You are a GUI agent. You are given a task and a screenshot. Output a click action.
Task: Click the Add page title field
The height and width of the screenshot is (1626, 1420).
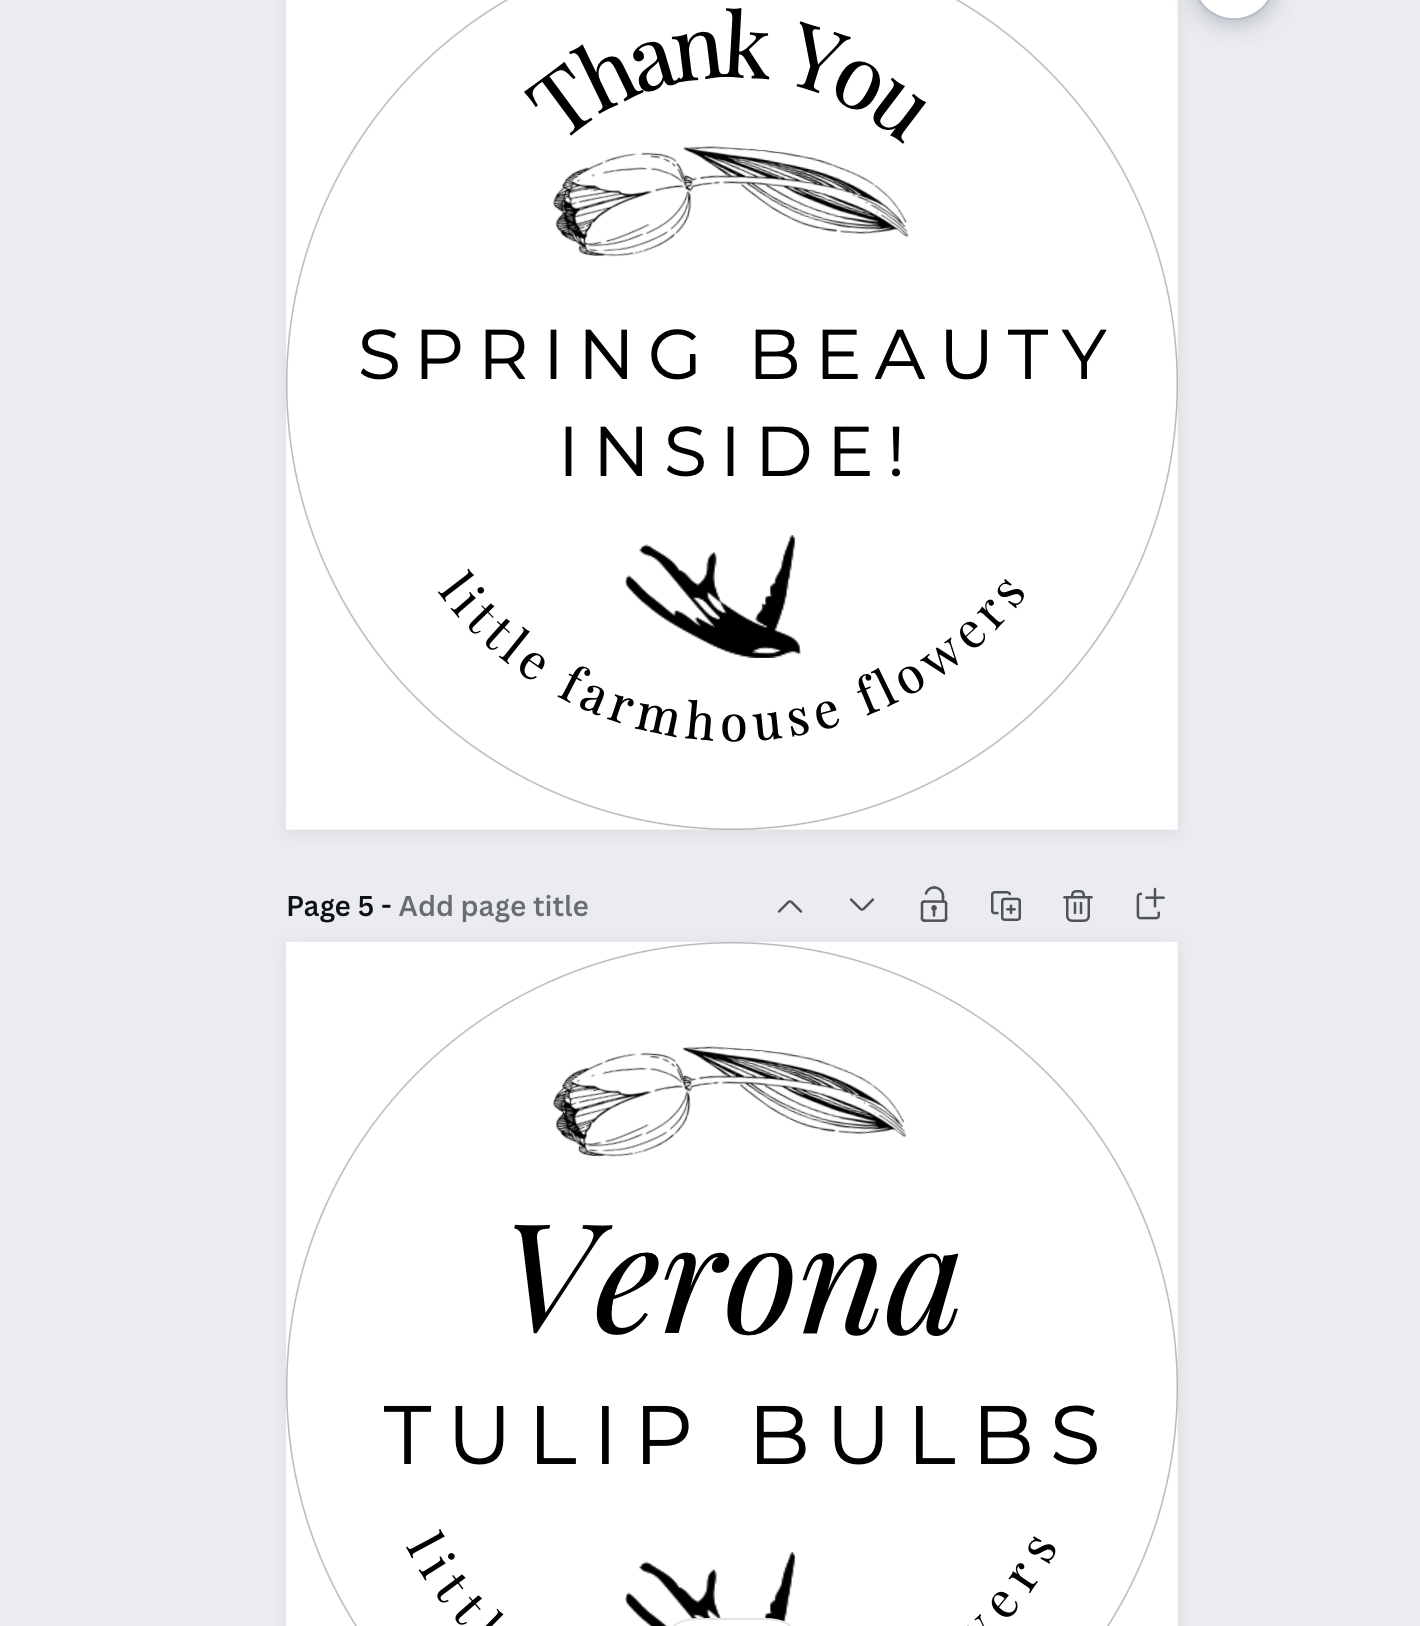click(493, 906)
